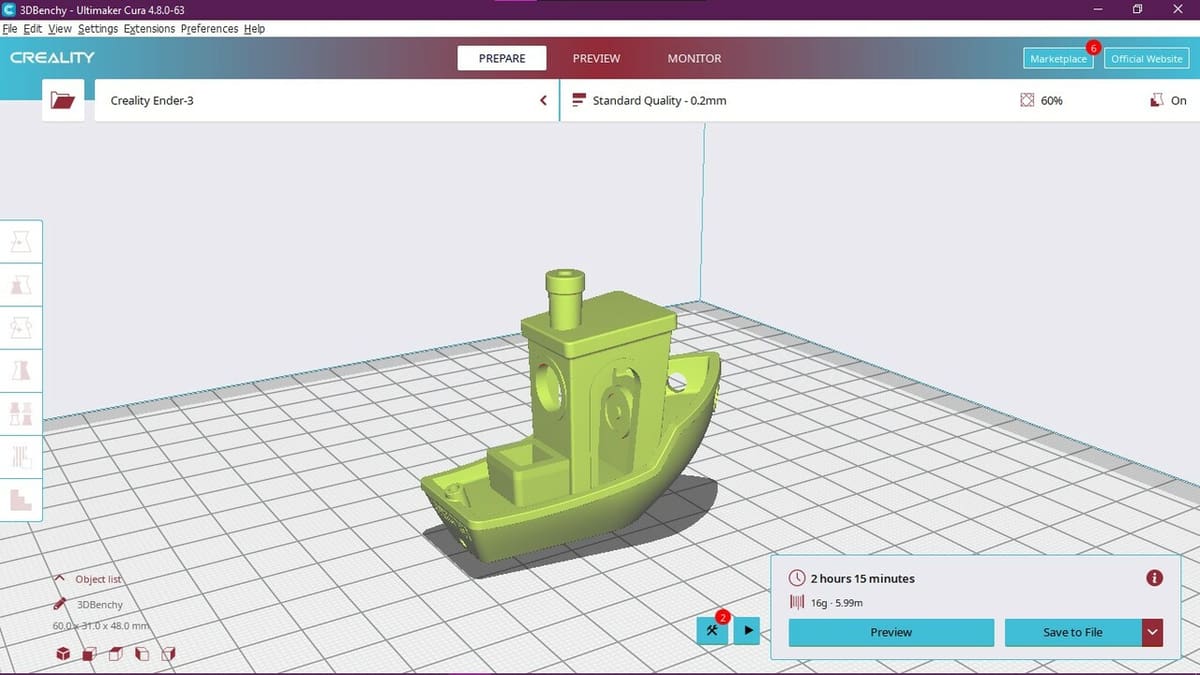Click the Save to File button
Viewport: 1200px width, 675px height.
click(1072, 632)
